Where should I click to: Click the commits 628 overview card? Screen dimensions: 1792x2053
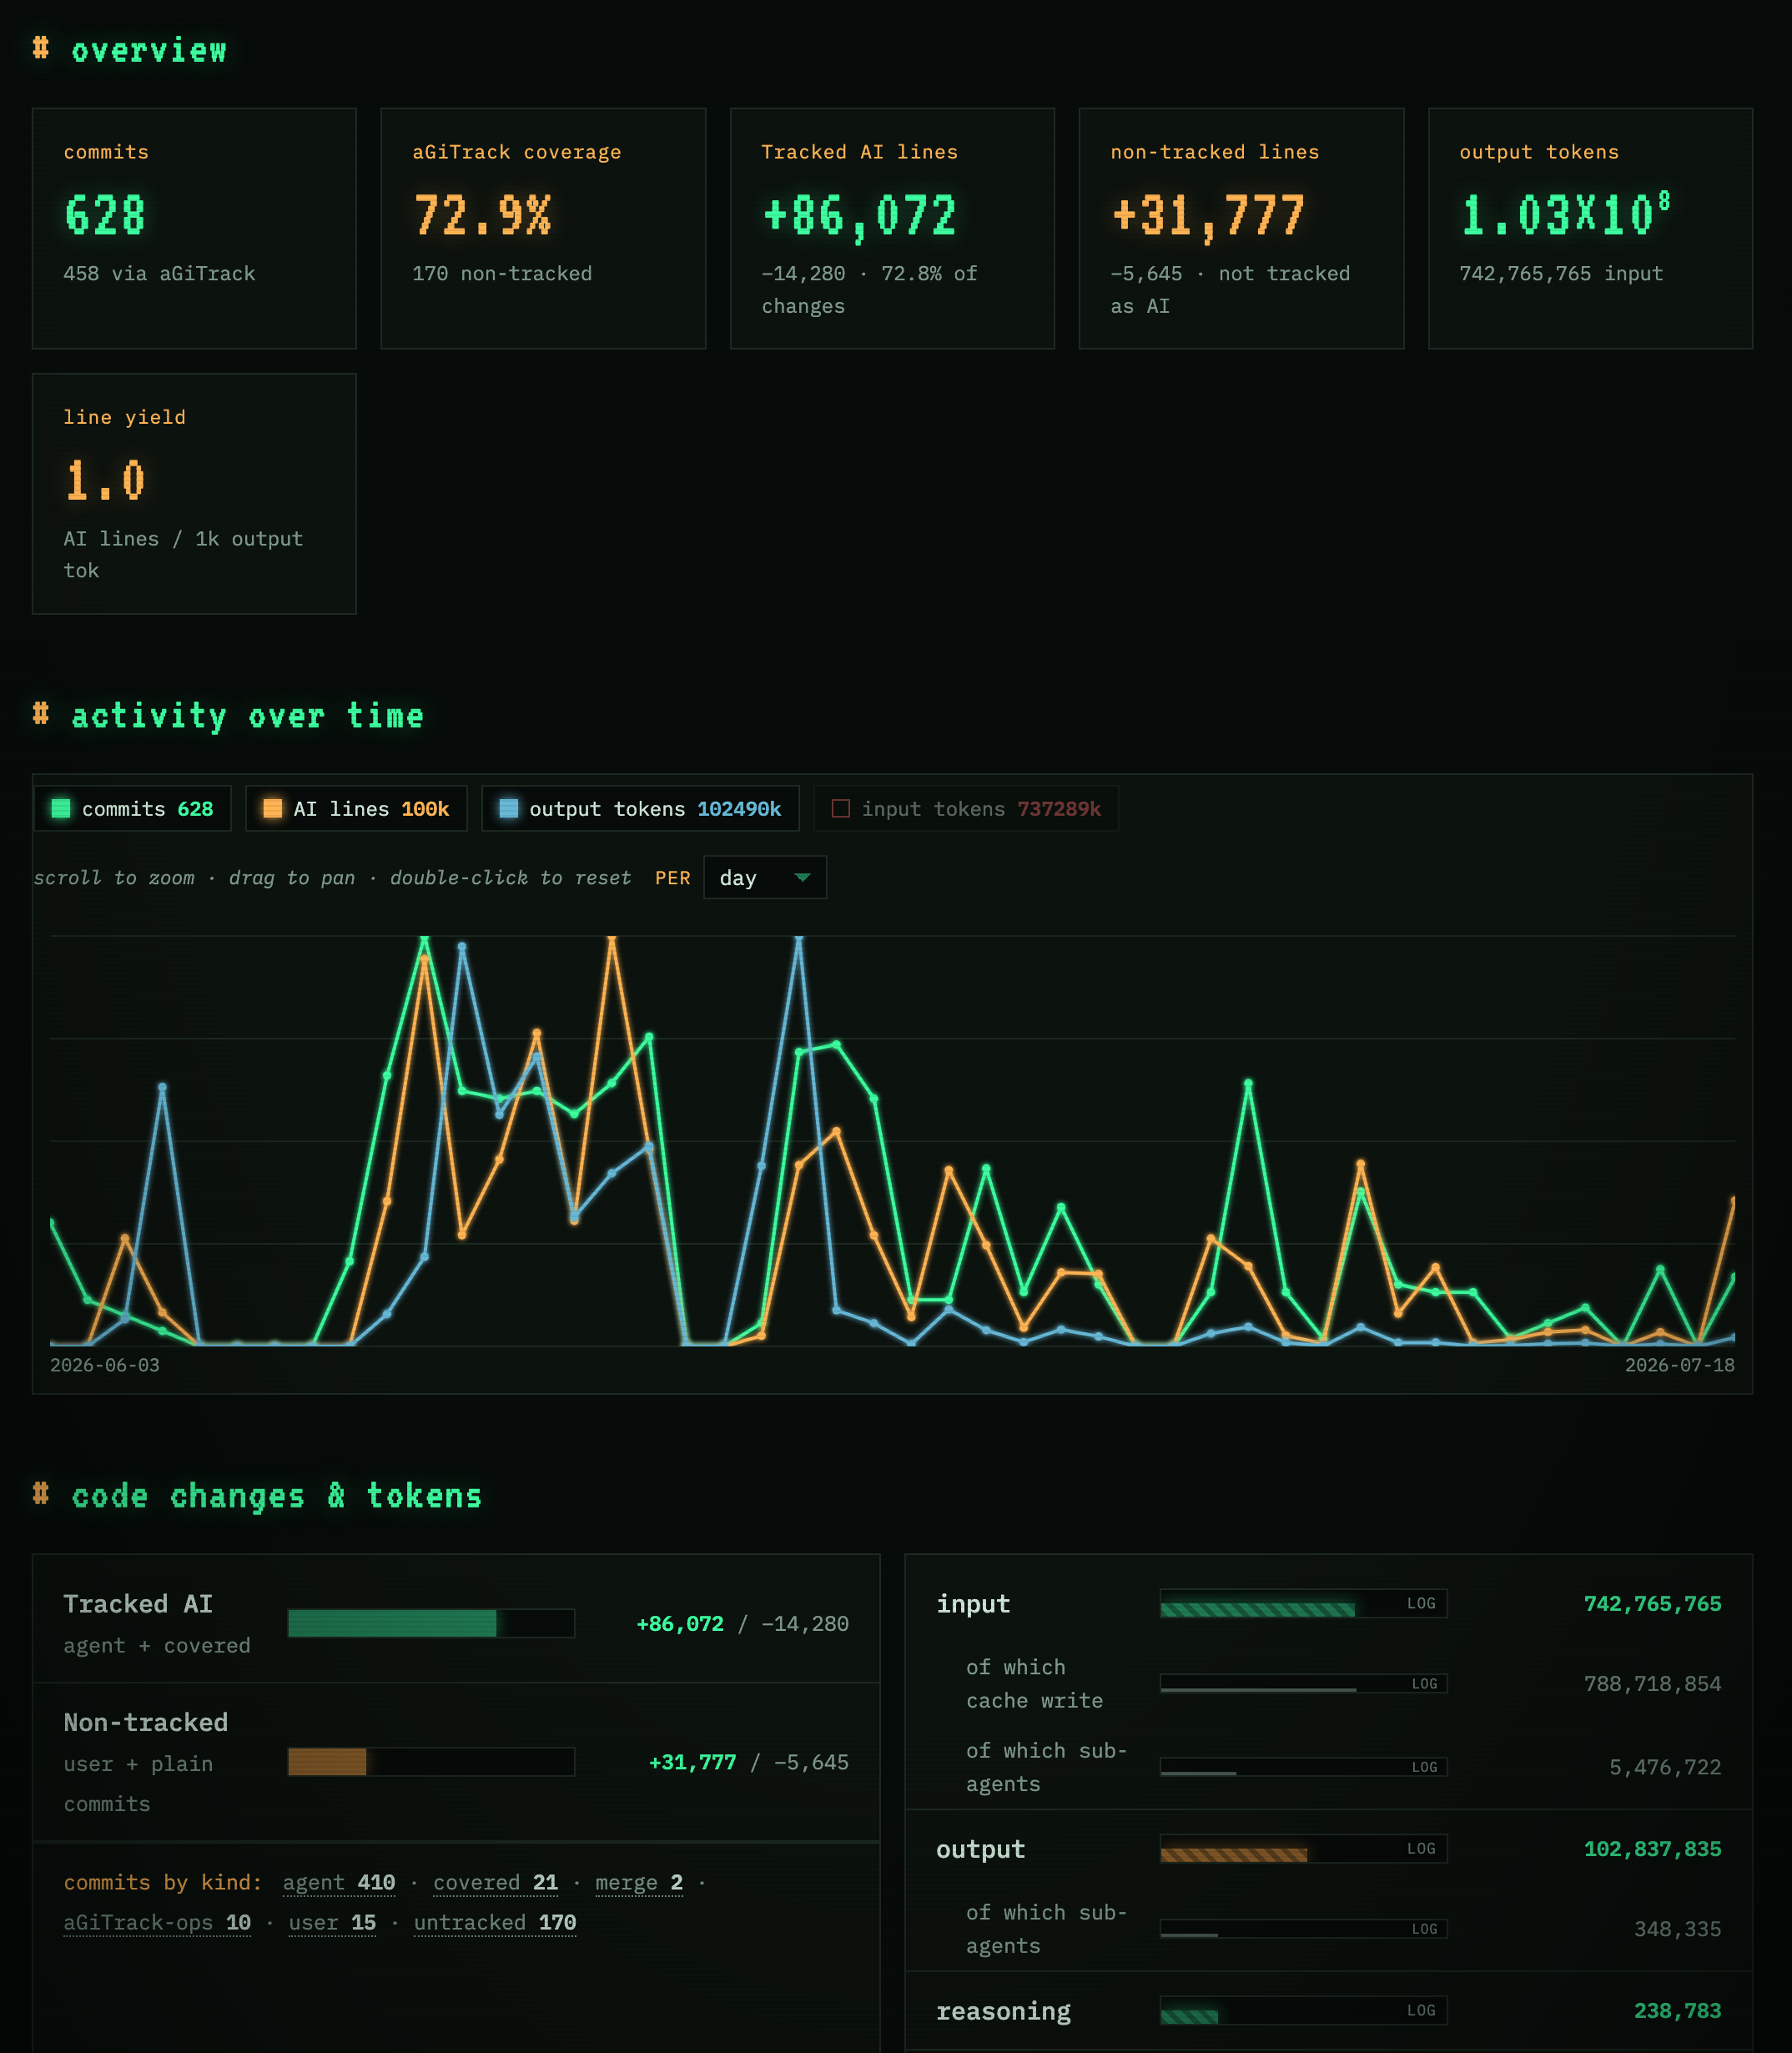click(194, 228)
